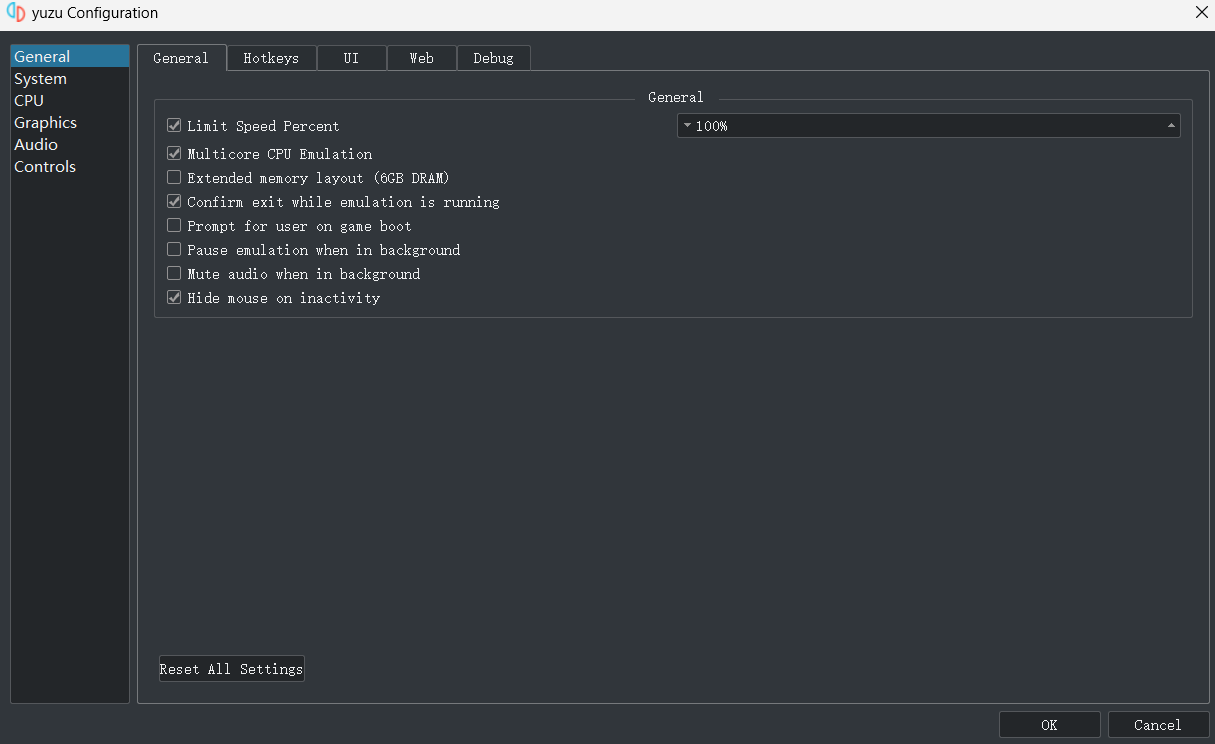Open the UI tab
Screen dimensions: 1215x744
[x=351, y=58]
